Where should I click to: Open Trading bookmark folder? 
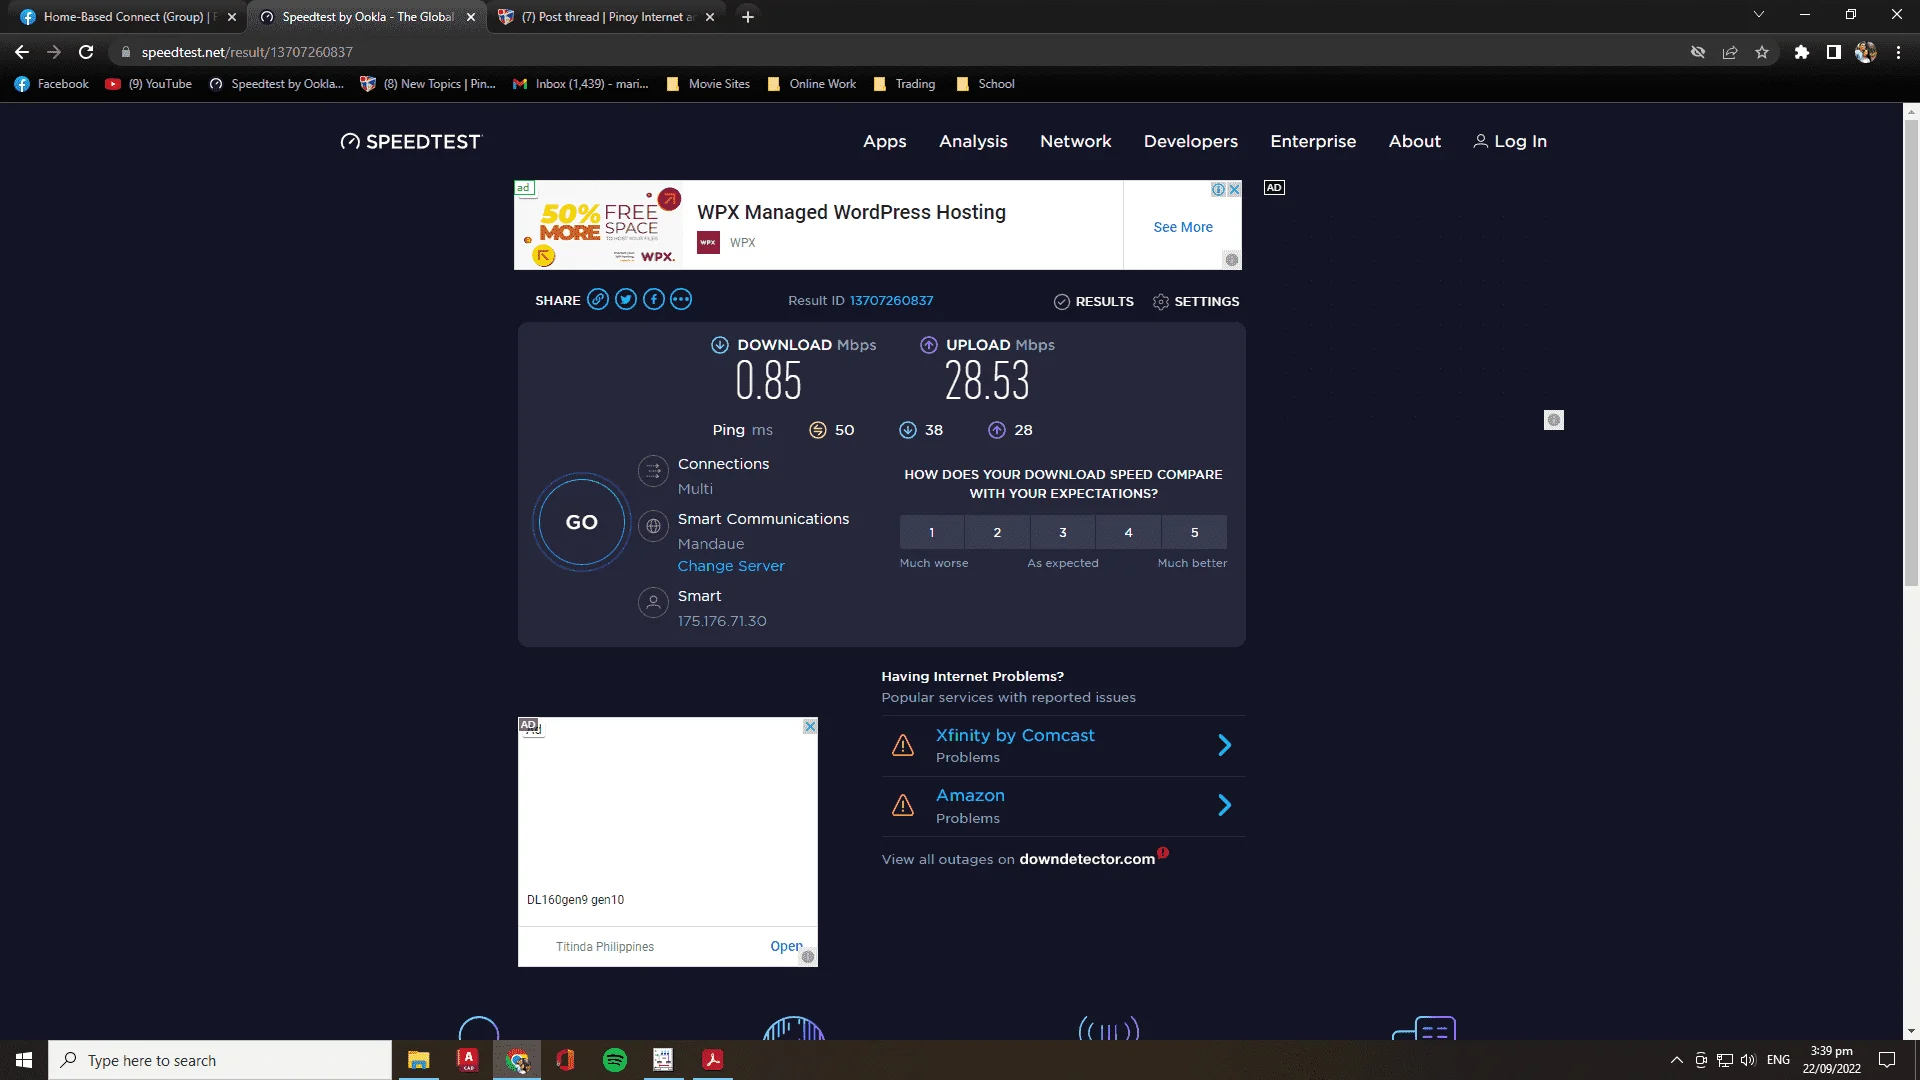click(904, 84)
